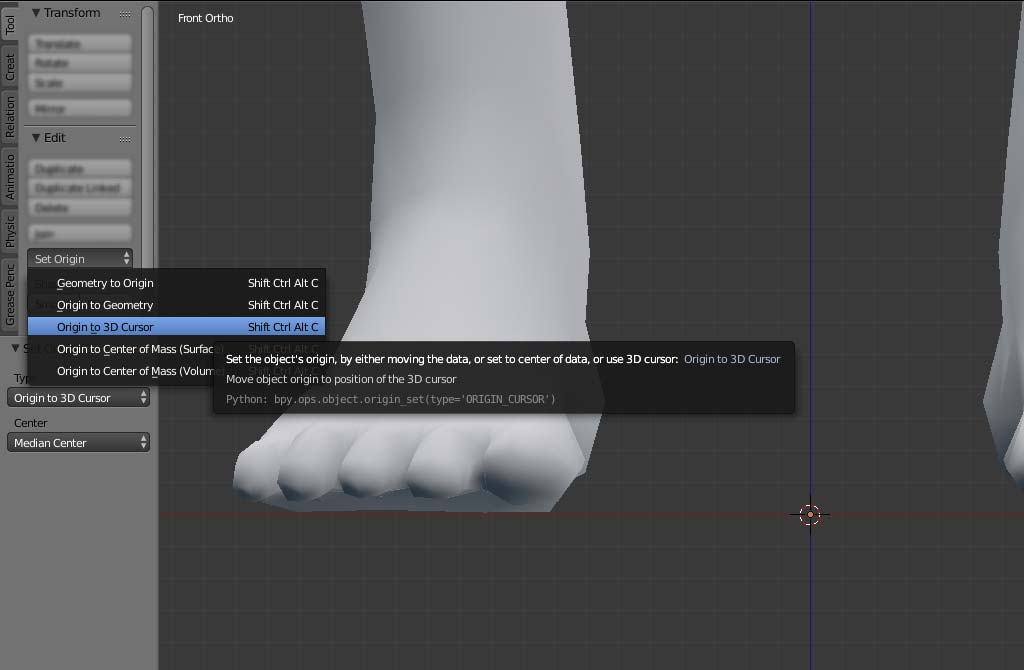Open the Type dropdown showing Origin to 3D Cursor
This screenshot has width=1024, height=670.
[x=78, y=398]
